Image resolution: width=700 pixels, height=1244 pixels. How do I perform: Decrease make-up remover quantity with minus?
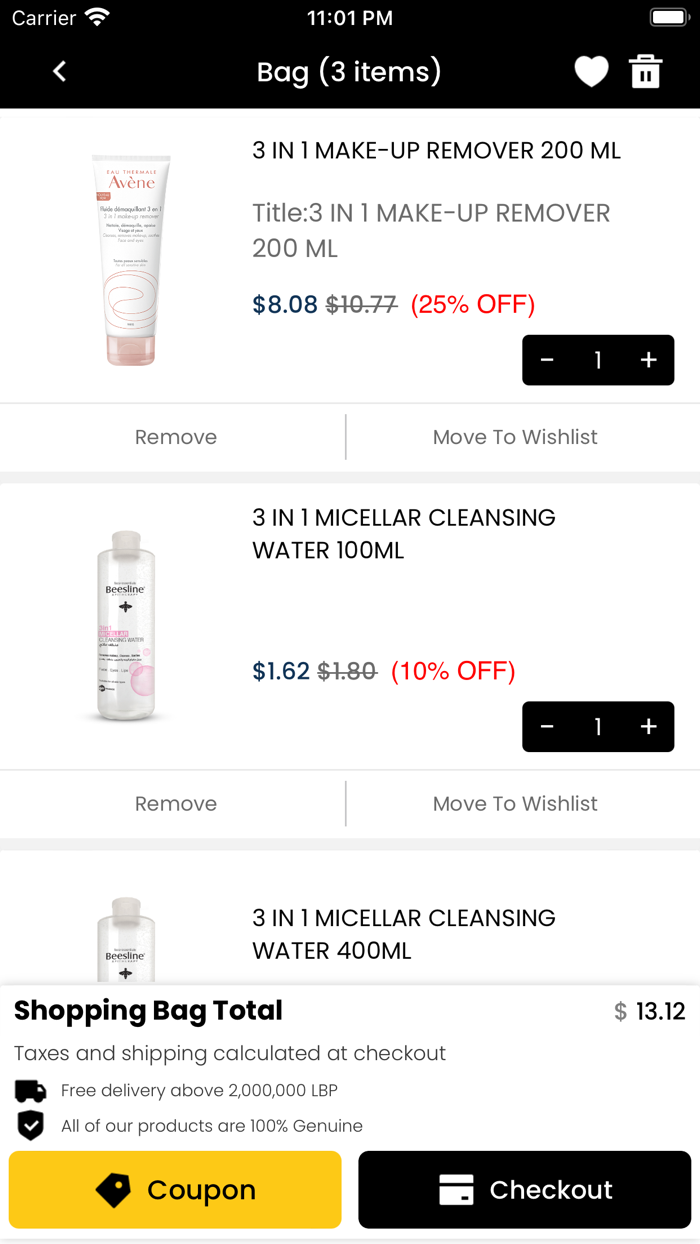point(547,360)
